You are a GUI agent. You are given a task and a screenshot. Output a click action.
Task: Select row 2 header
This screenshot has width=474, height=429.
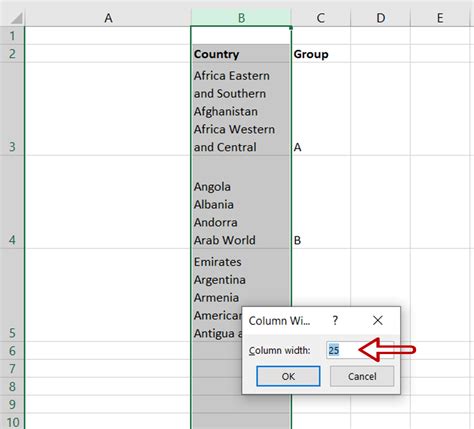[x=12, y=53]
